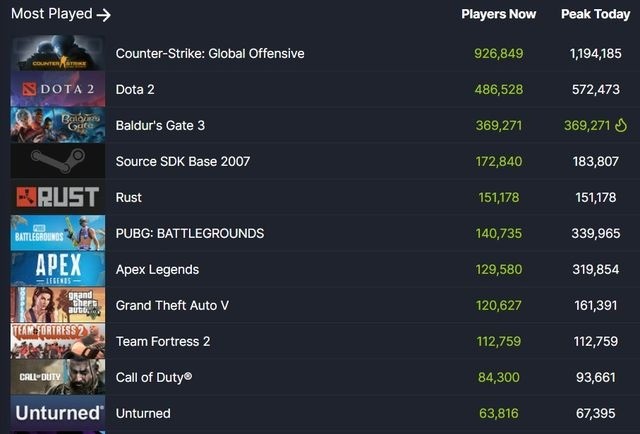Open the Grand Theft Auto V thumbnail

coord(58,305)
